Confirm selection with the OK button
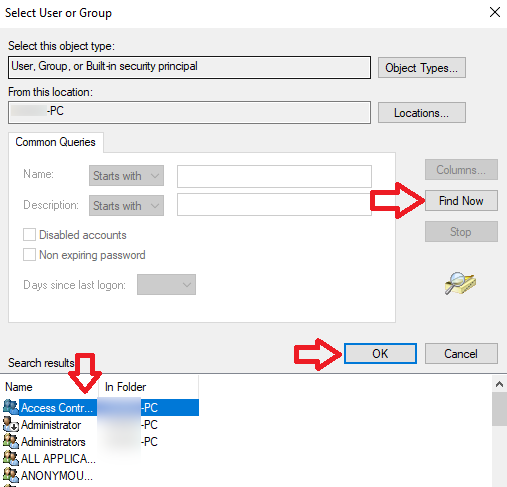The image size is (507, 487). point(380,353)
